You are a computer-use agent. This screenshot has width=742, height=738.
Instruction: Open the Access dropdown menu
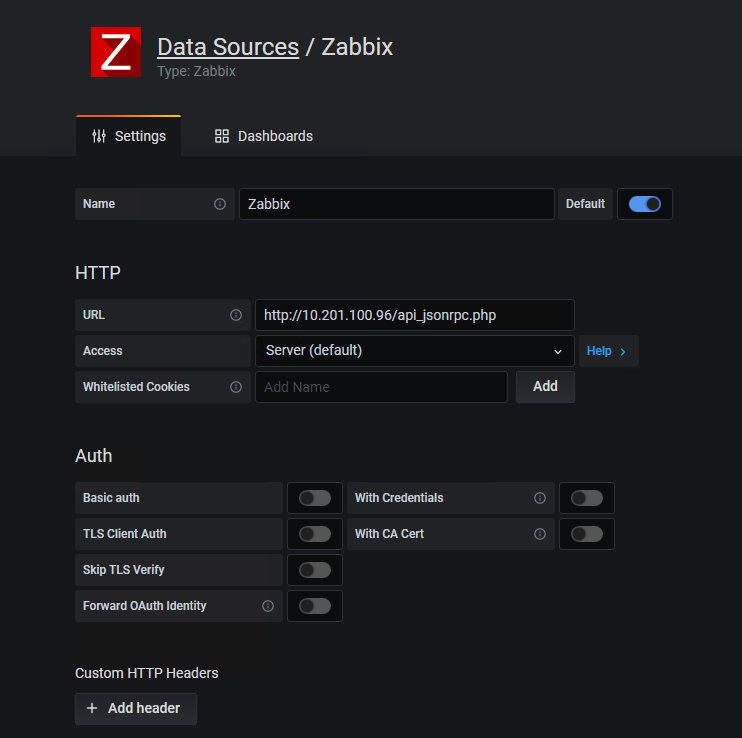414,351
